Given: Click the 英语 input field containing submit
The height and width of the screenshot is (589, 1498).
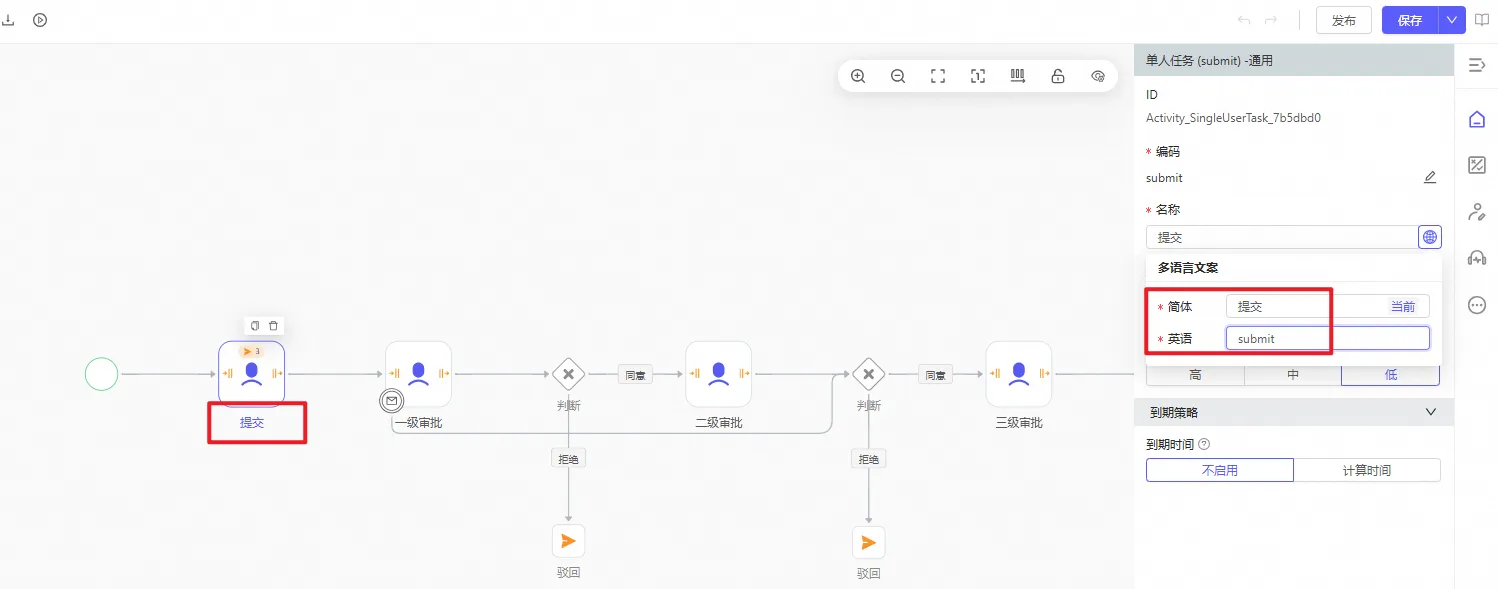Looking at the screenshot, I should coord(1327,339).
